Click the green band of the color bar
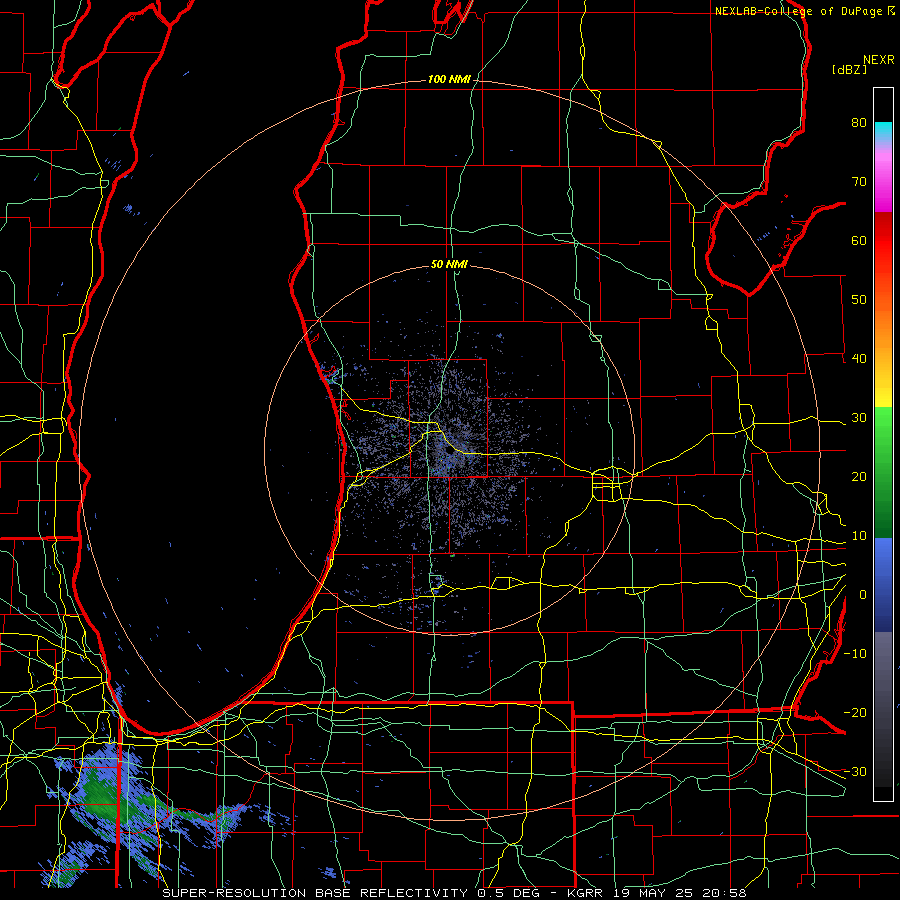900x900 pixels. [x=883, y=472]
